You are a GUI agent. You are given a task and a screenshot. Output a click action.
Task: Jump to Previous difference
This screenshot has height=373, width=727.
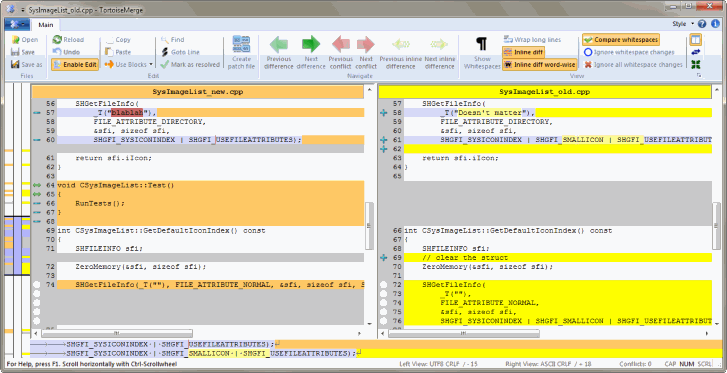pos(279,52)
